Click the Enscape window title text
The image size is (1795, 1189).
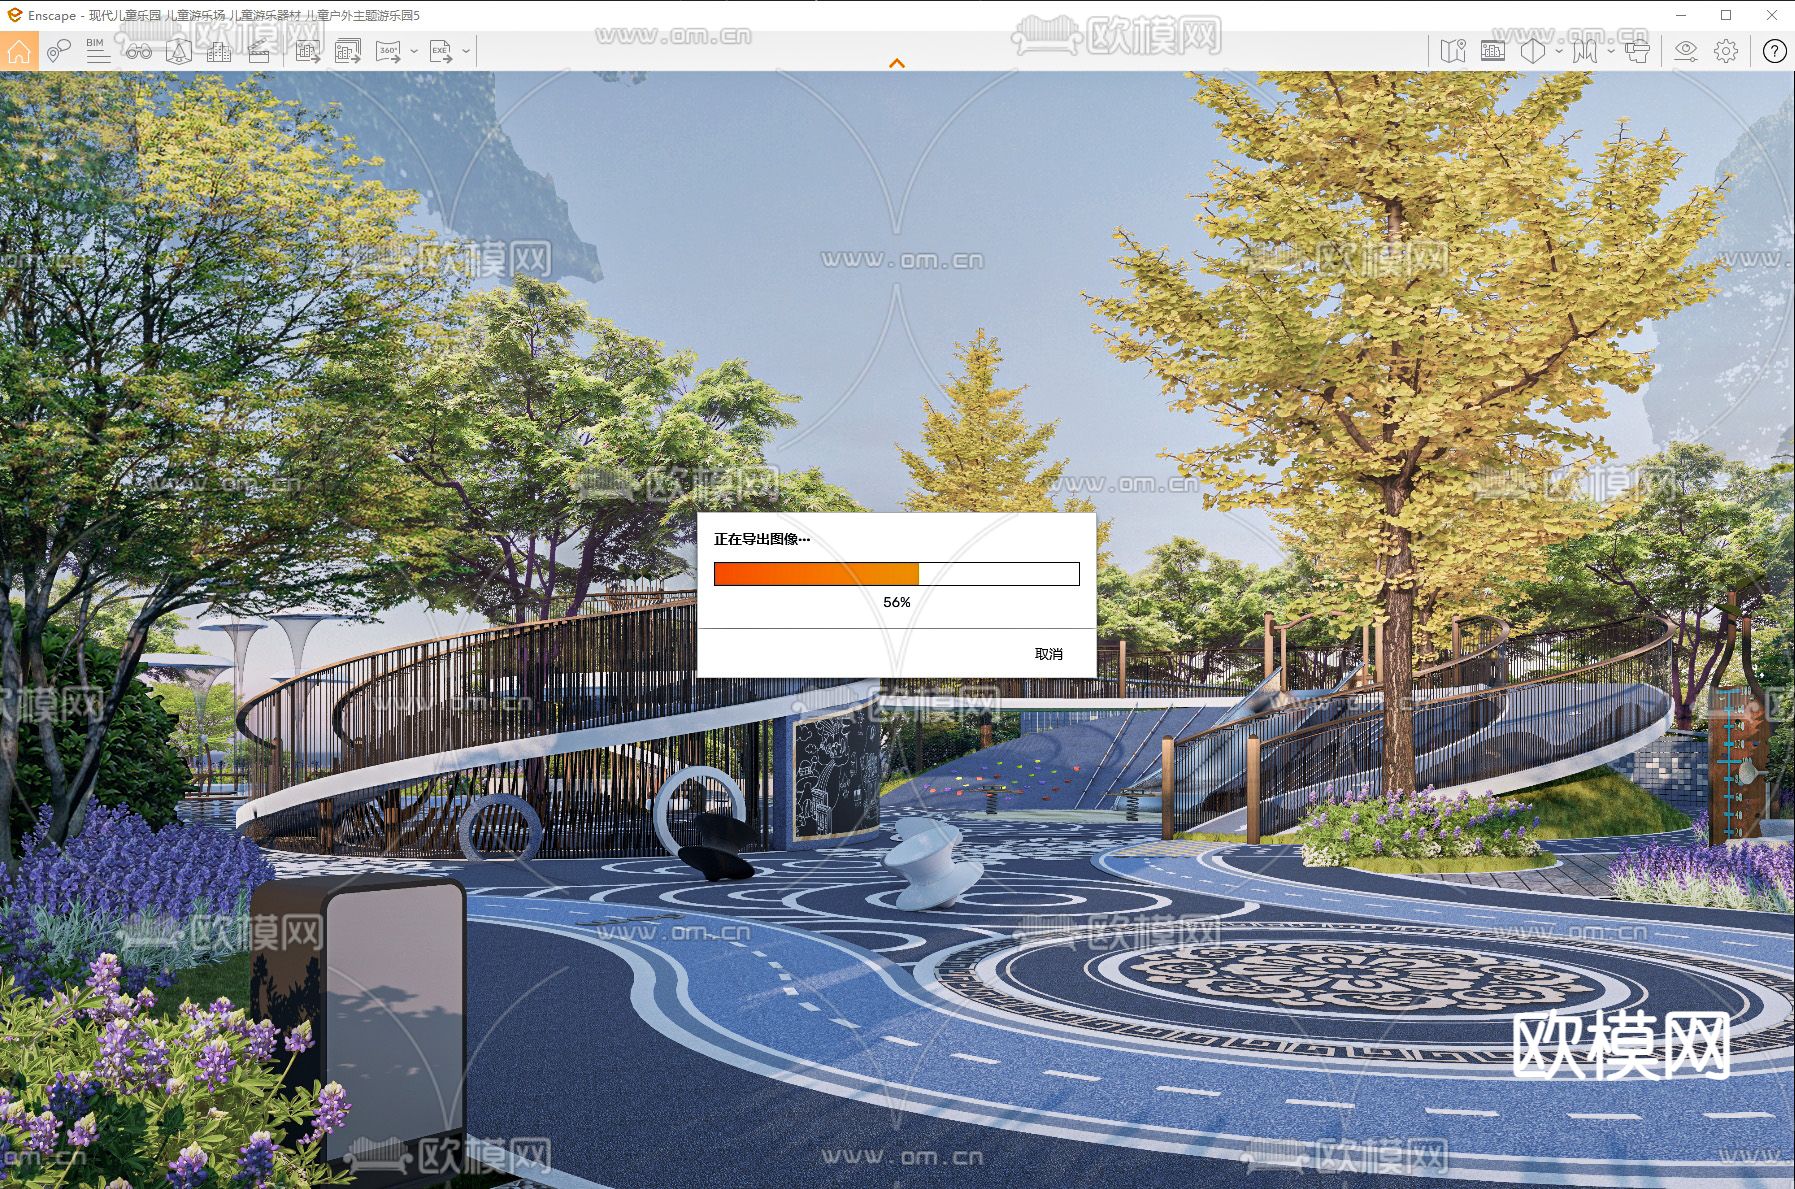pos(224,15)
